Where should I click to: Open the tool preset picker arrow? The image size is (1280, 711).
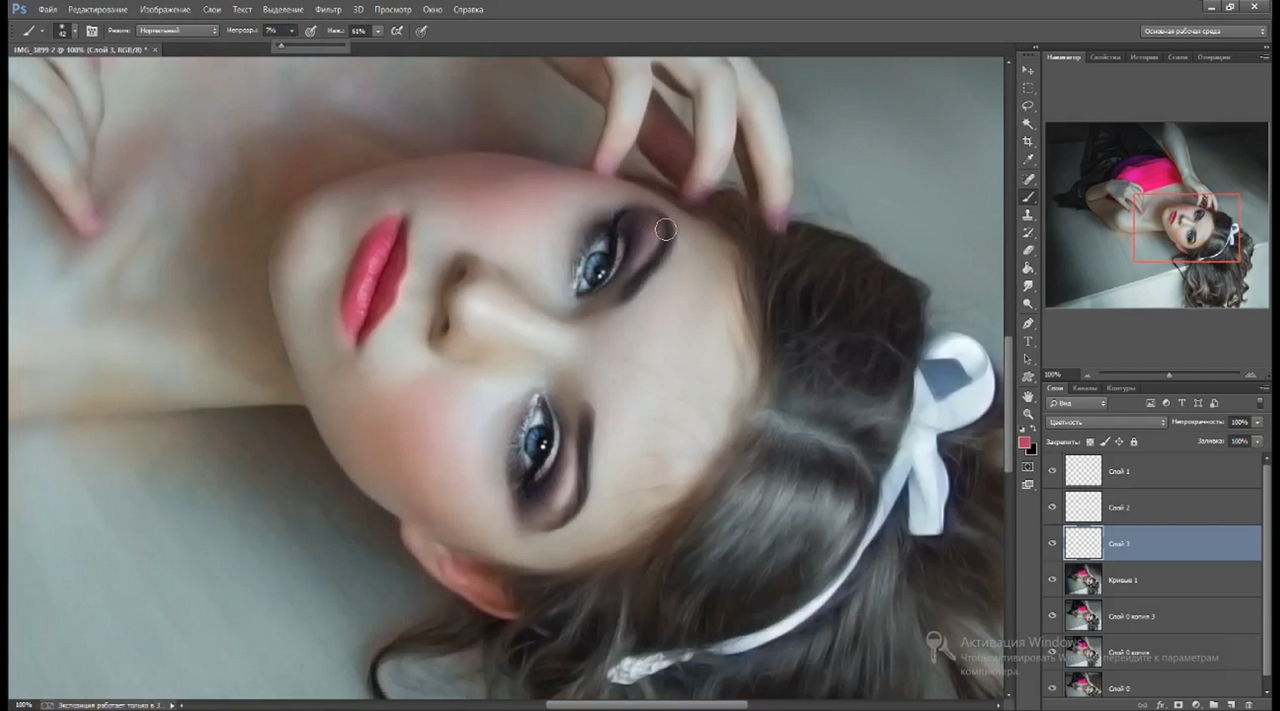tap(42, 31)
